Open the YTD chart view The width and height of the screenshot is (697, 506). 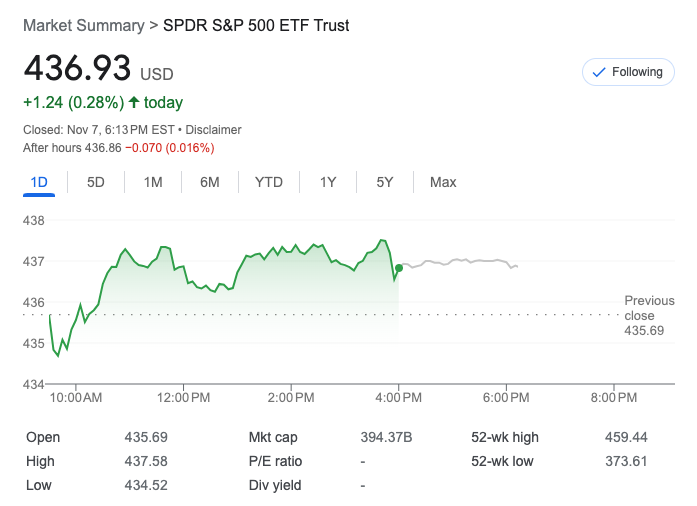[x=269, y=182]
